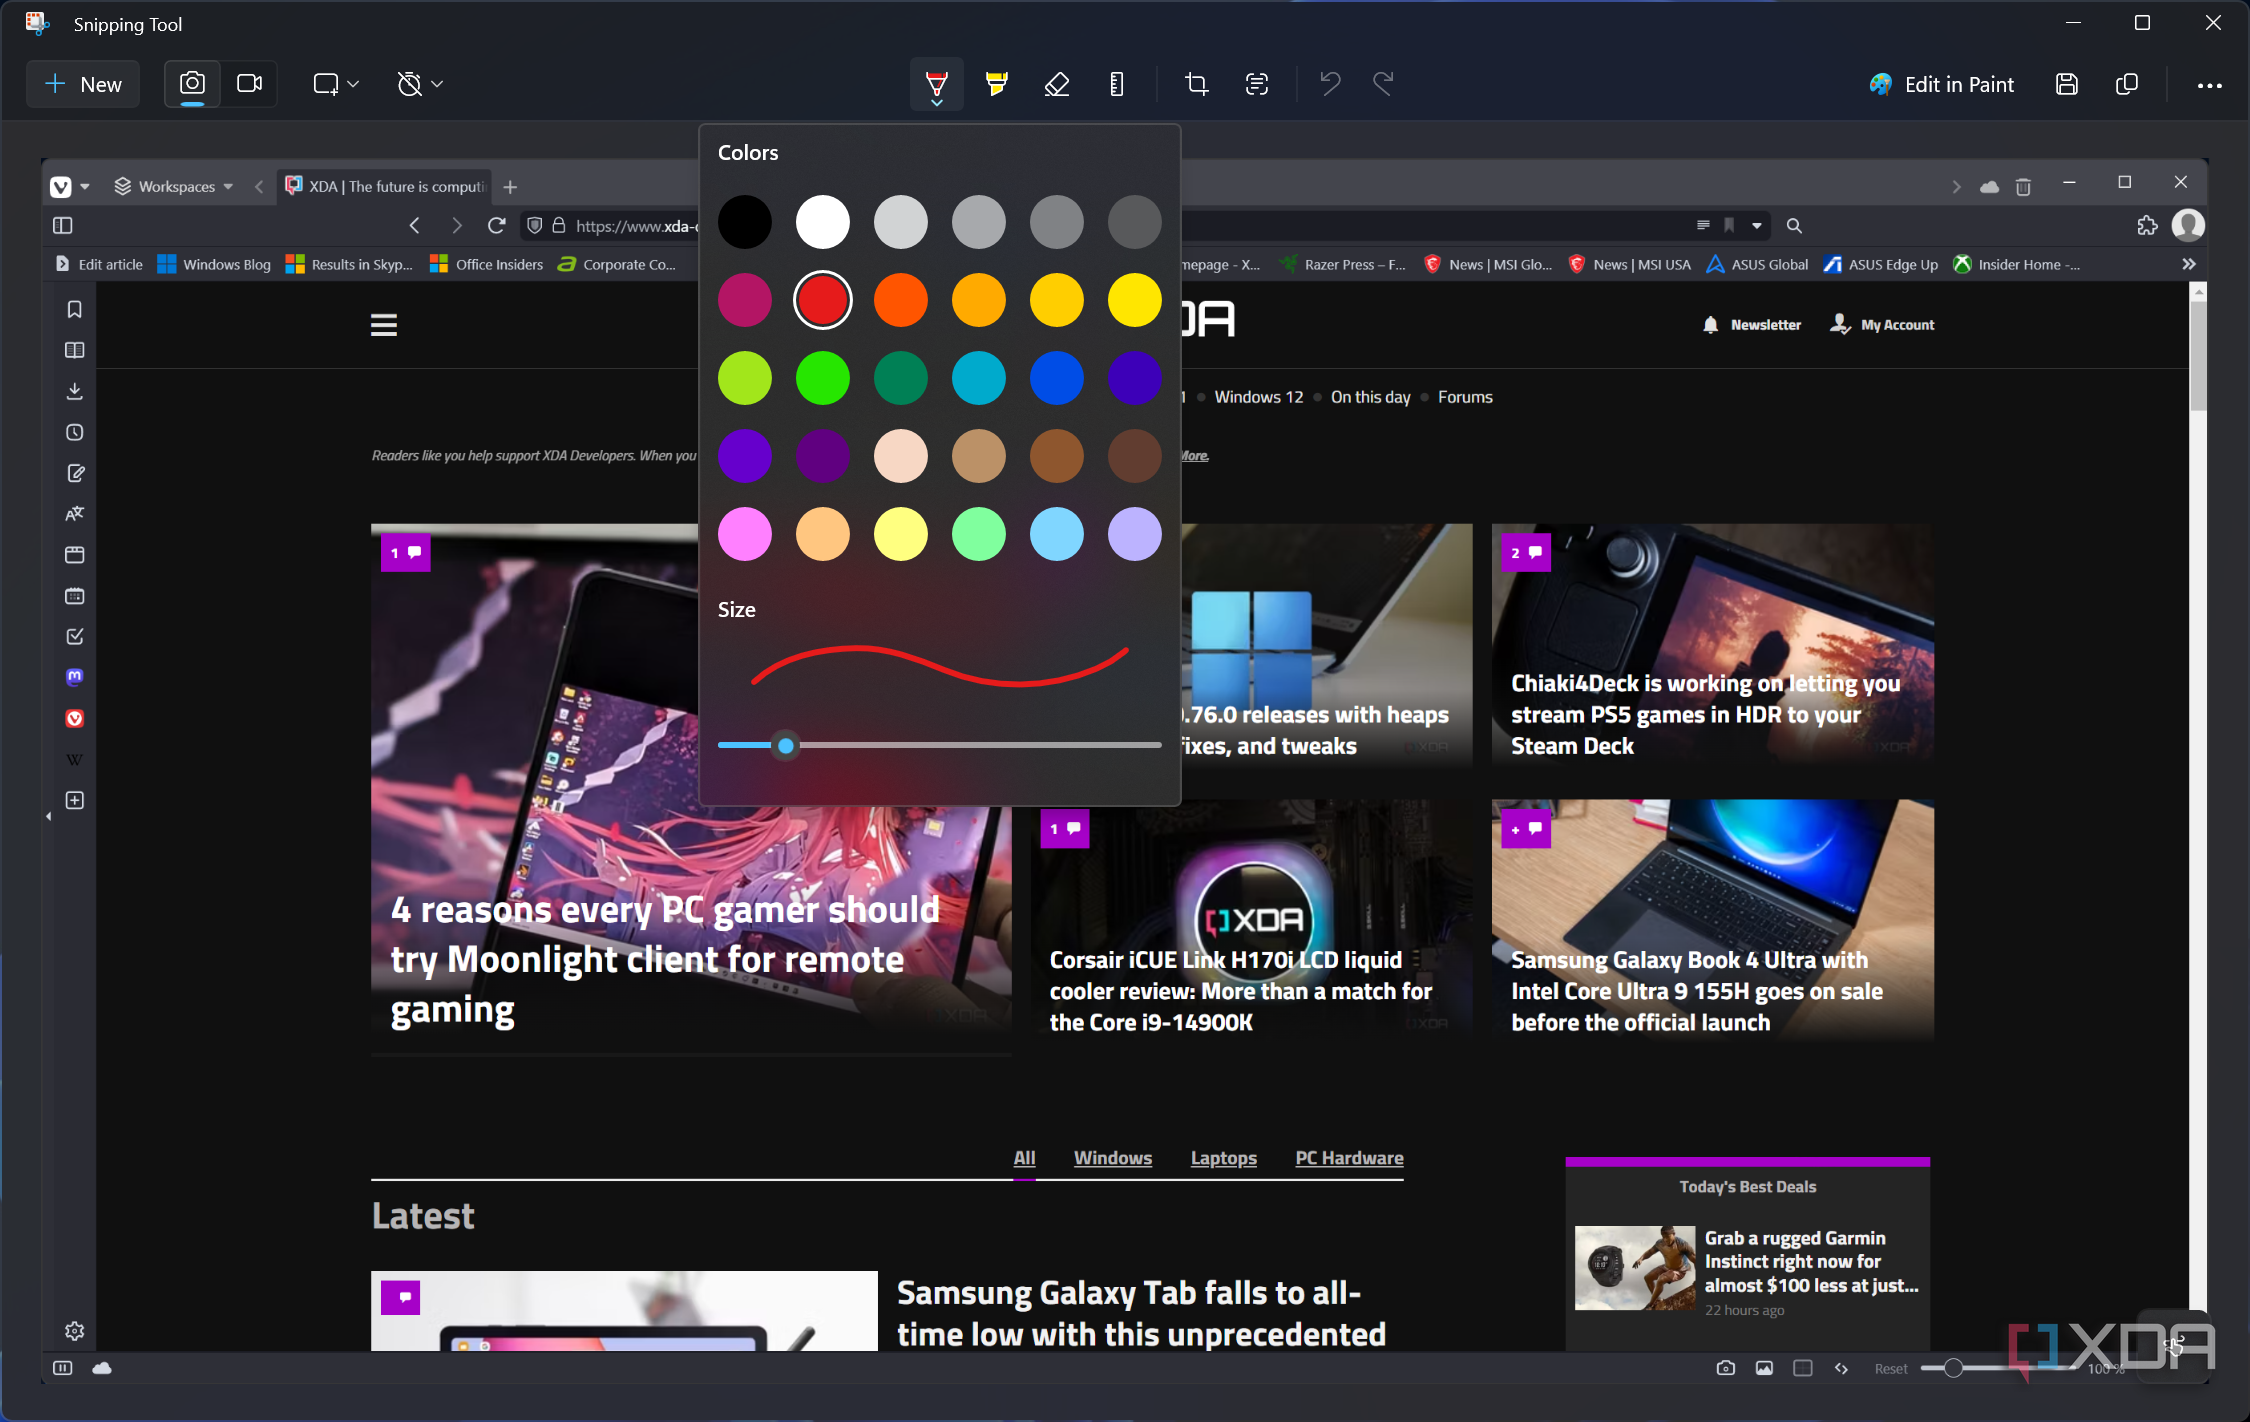Switch to Snip screenshot mode
The height and width of the screenshot is (1422, 2250).
click(192, 84)
